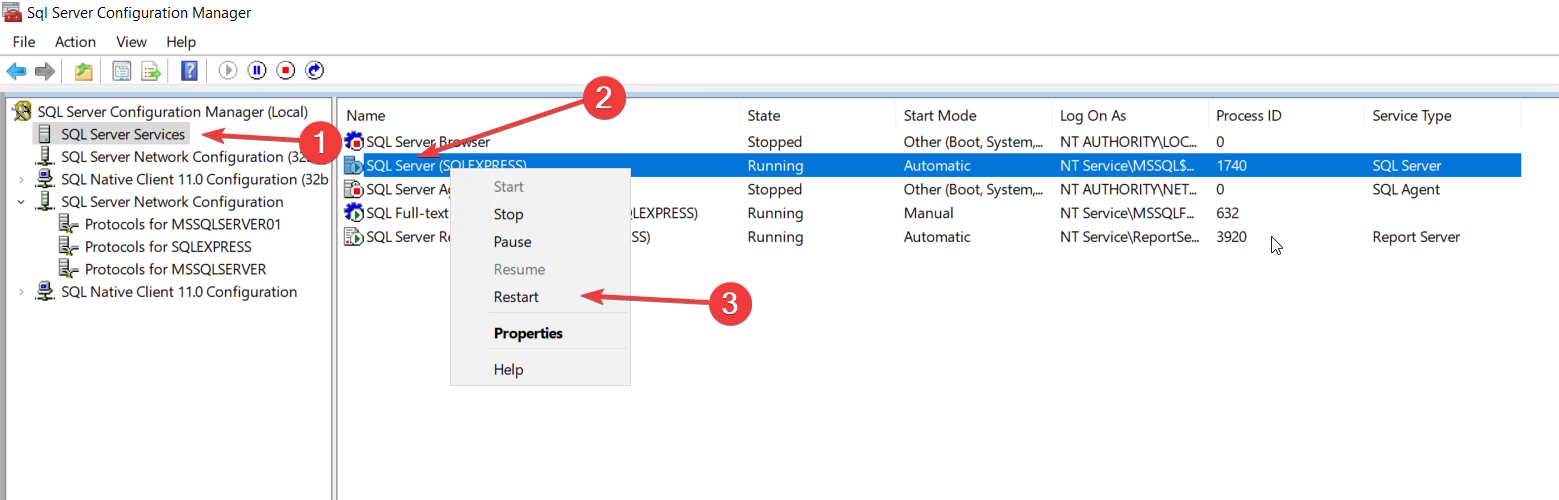
Task: Click Process ID 632 cell
Action: (1228, 213)
